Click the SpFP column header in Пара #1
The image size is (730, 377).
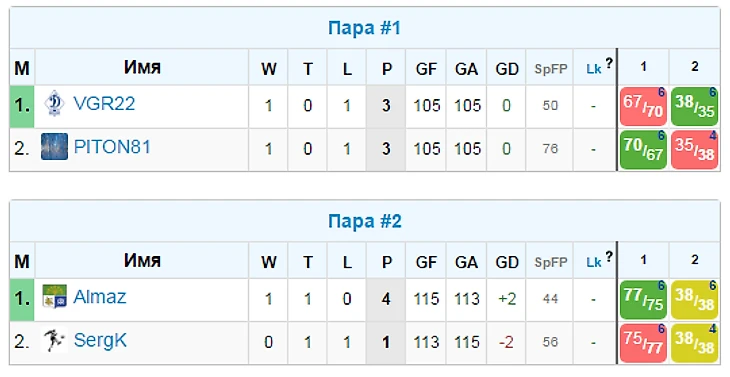tap(551, 69)
